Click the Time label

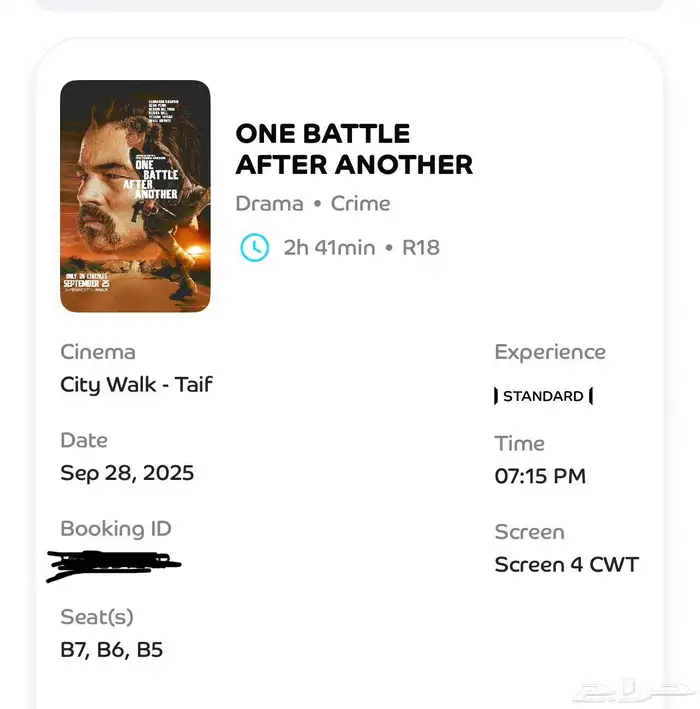(519, 443)
